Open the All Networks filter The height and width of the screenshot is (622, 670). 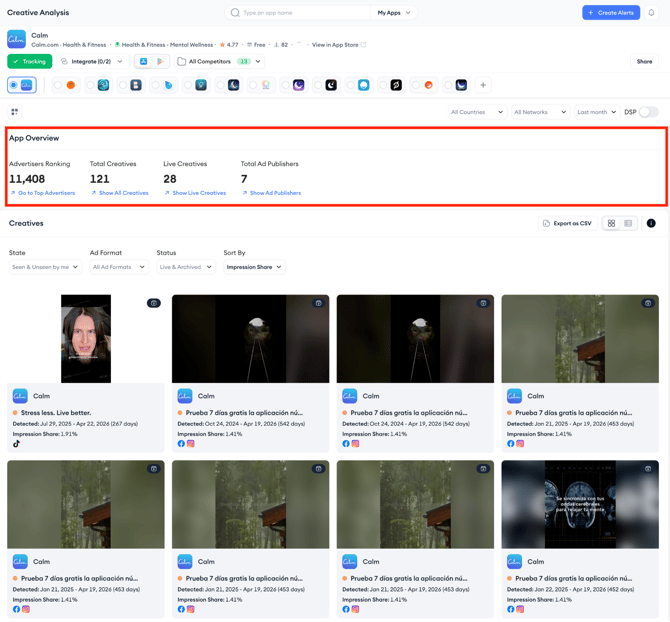pyautogui.click(x=540, y=112)
